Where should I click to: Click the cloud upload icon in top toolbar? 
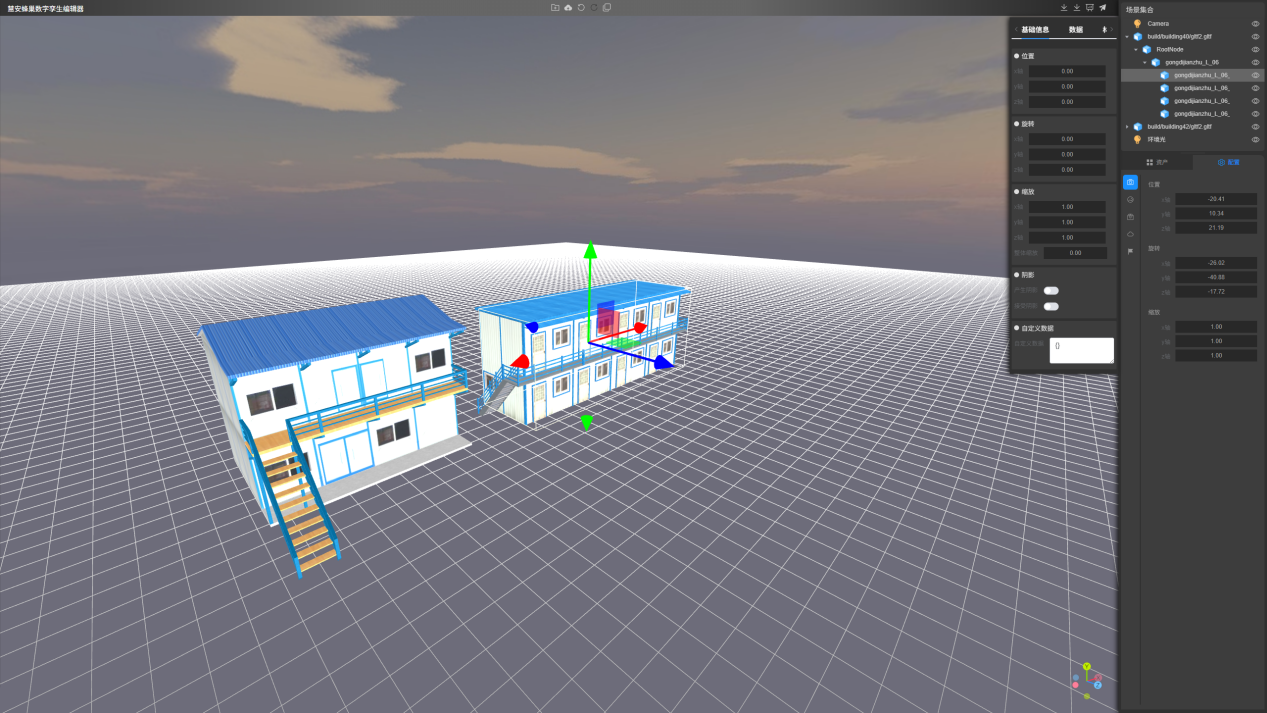pos(568,8)
